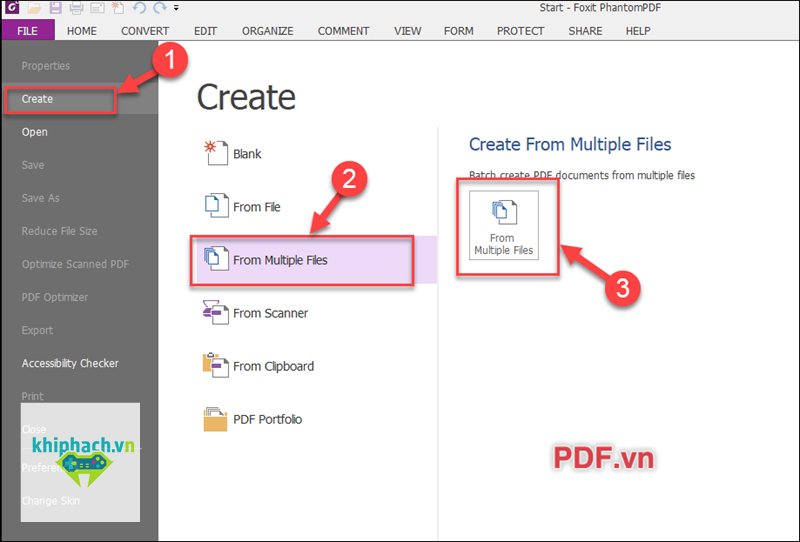
Task: Click Export in the File sidebar
Action: tap(37, 331)
